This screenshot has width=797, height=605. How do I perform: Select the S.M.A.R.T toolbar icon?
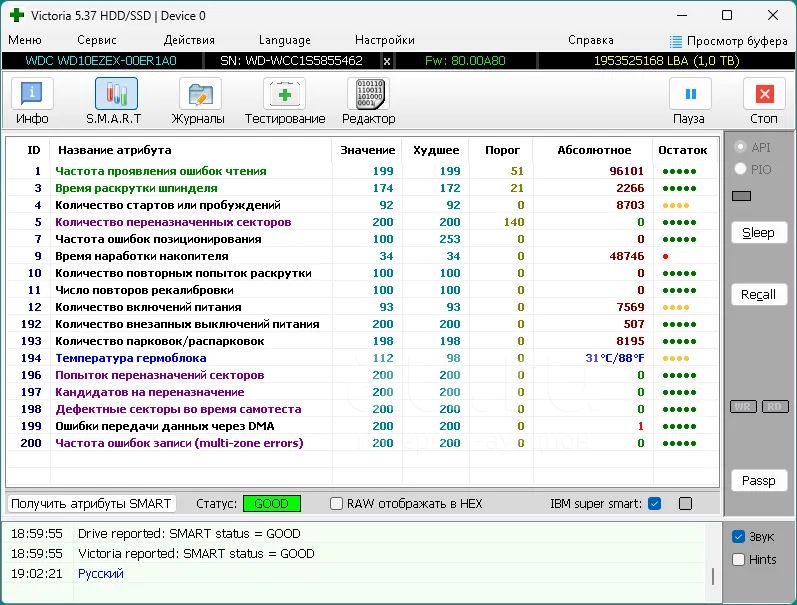[x=116, y=94]
